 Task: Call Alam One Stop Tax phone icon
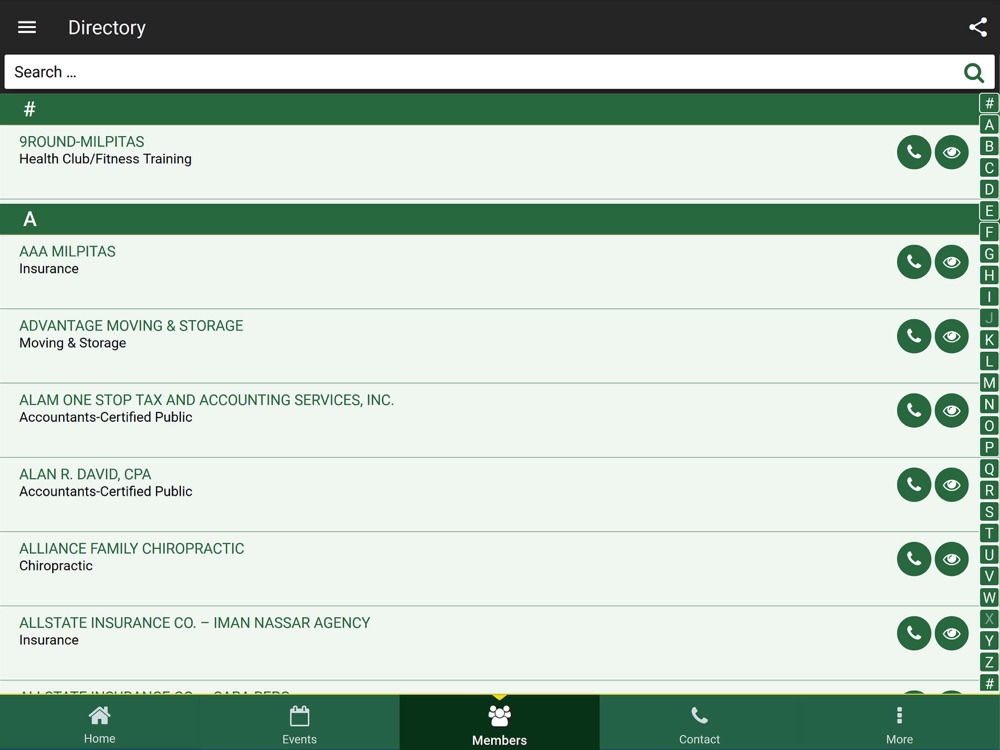coord(914,411)
